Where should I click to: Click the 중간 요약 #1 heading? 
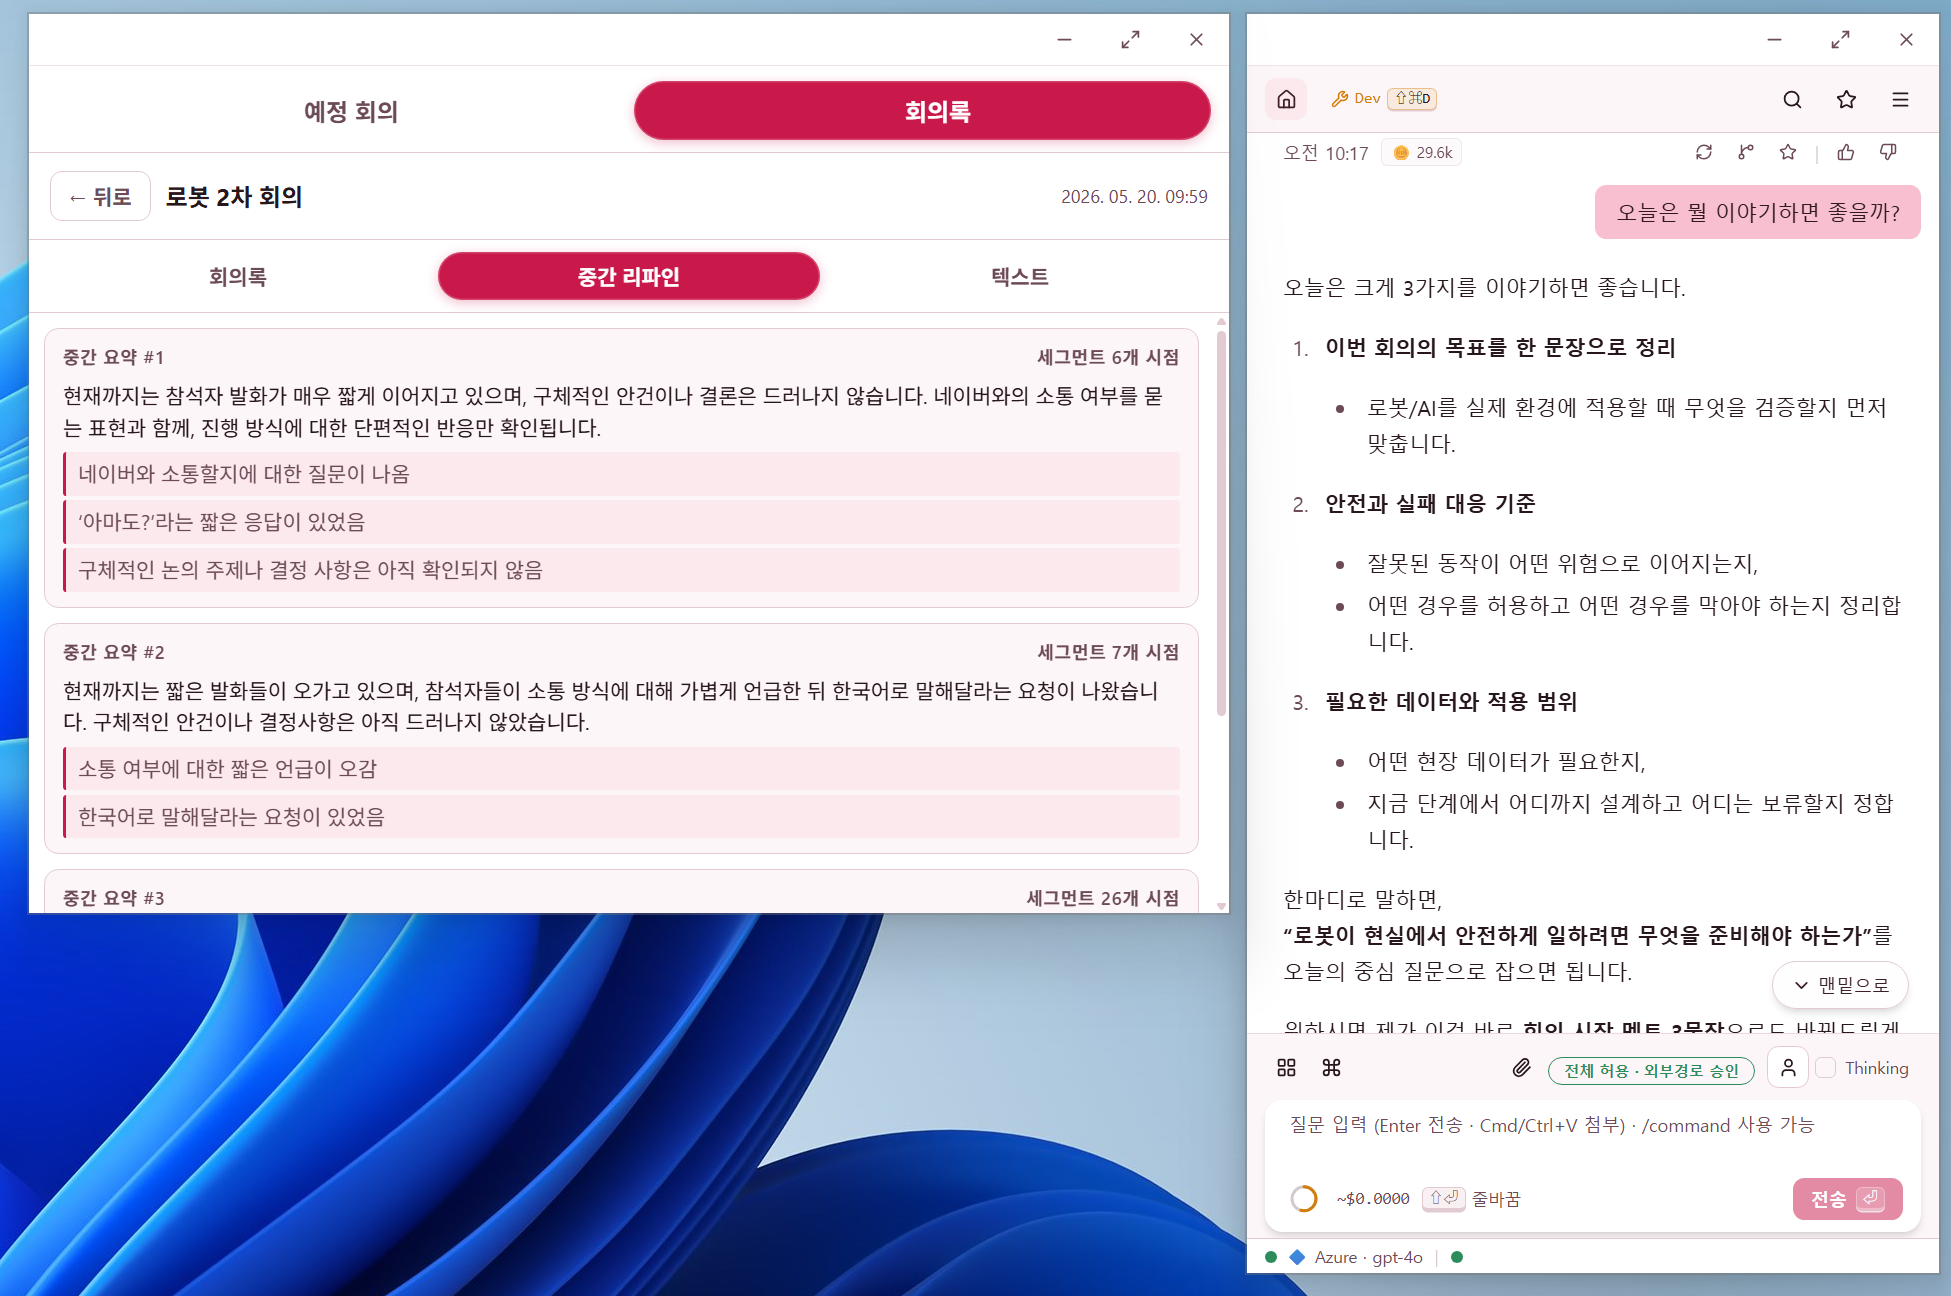pyautogui.click(x=113, y=357)
